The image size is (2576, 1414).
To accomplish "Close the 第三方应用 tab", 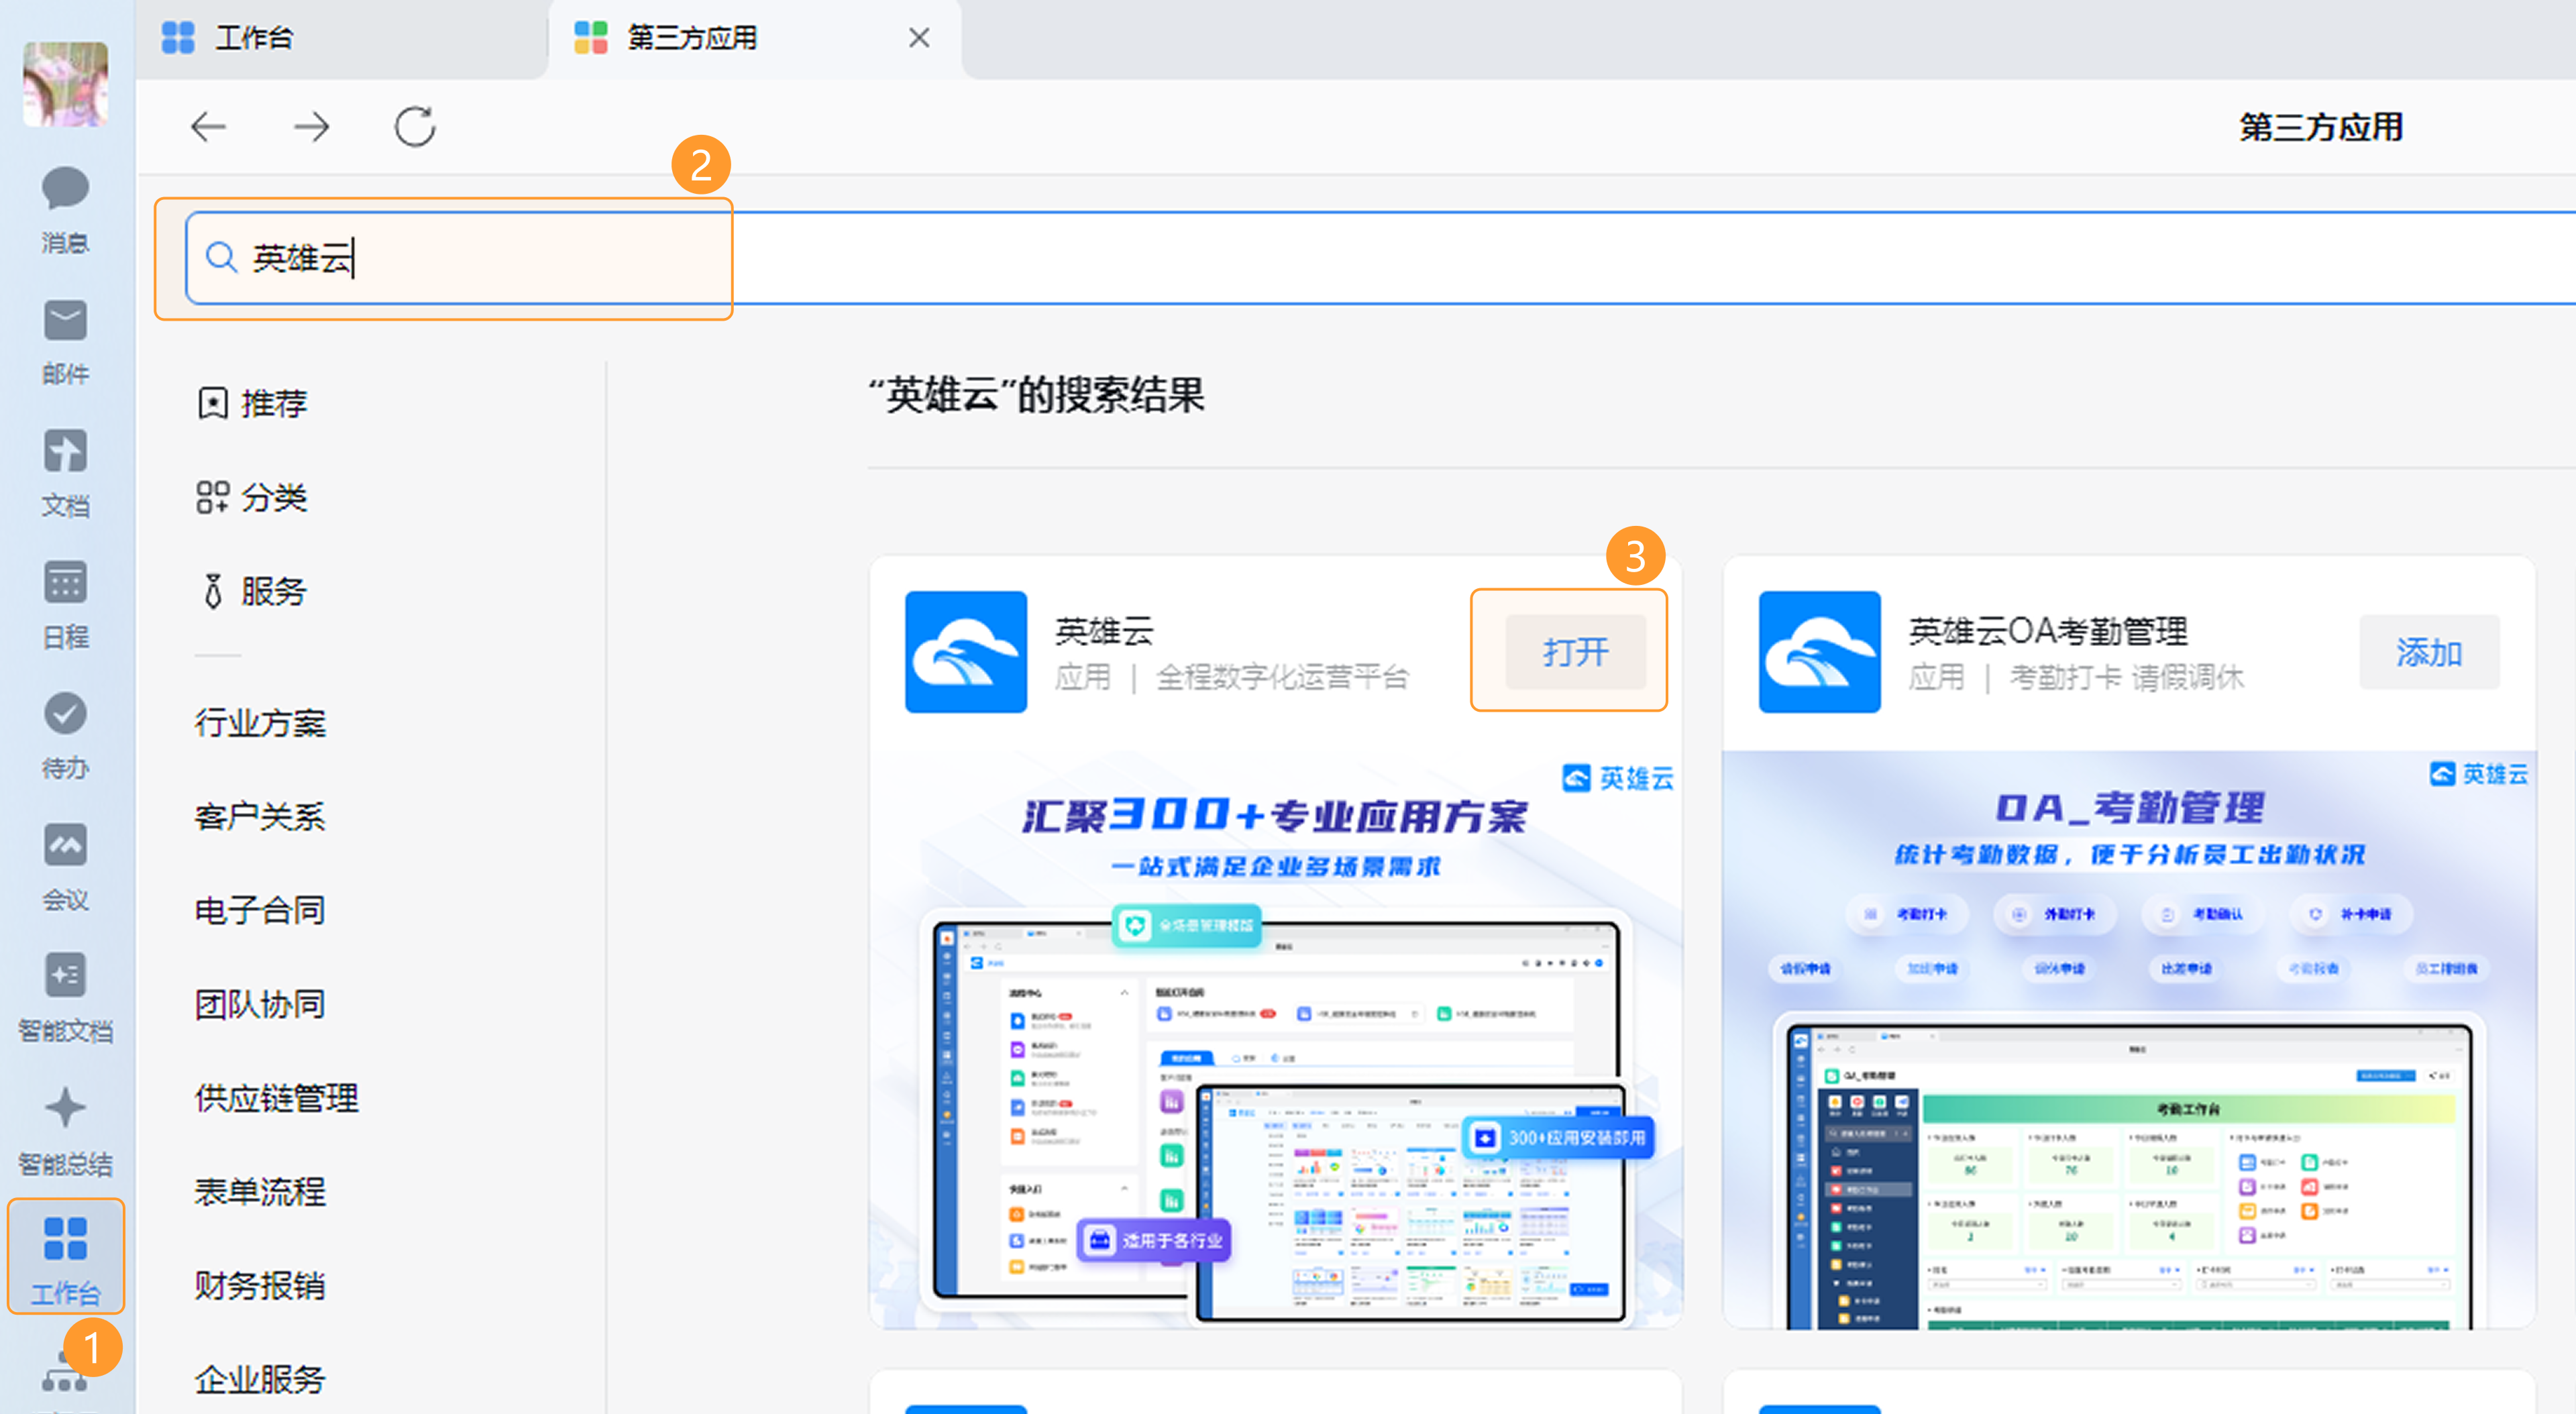I will tap(919, 38).
